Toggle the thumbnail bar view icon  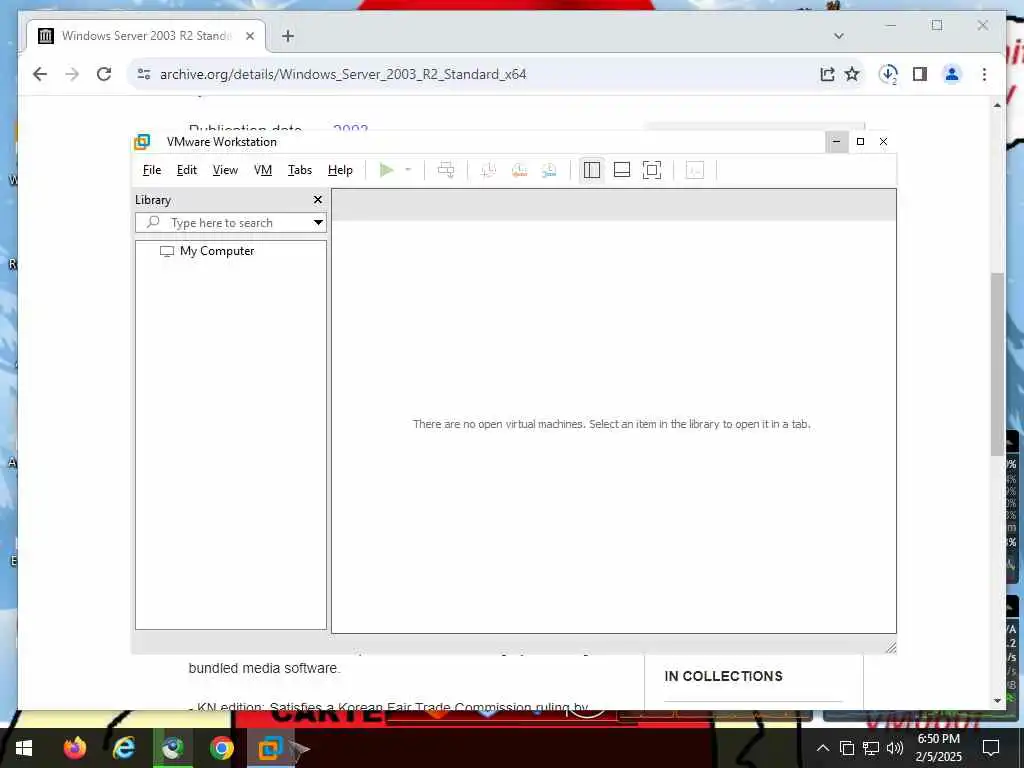click(x=622, y=170)
